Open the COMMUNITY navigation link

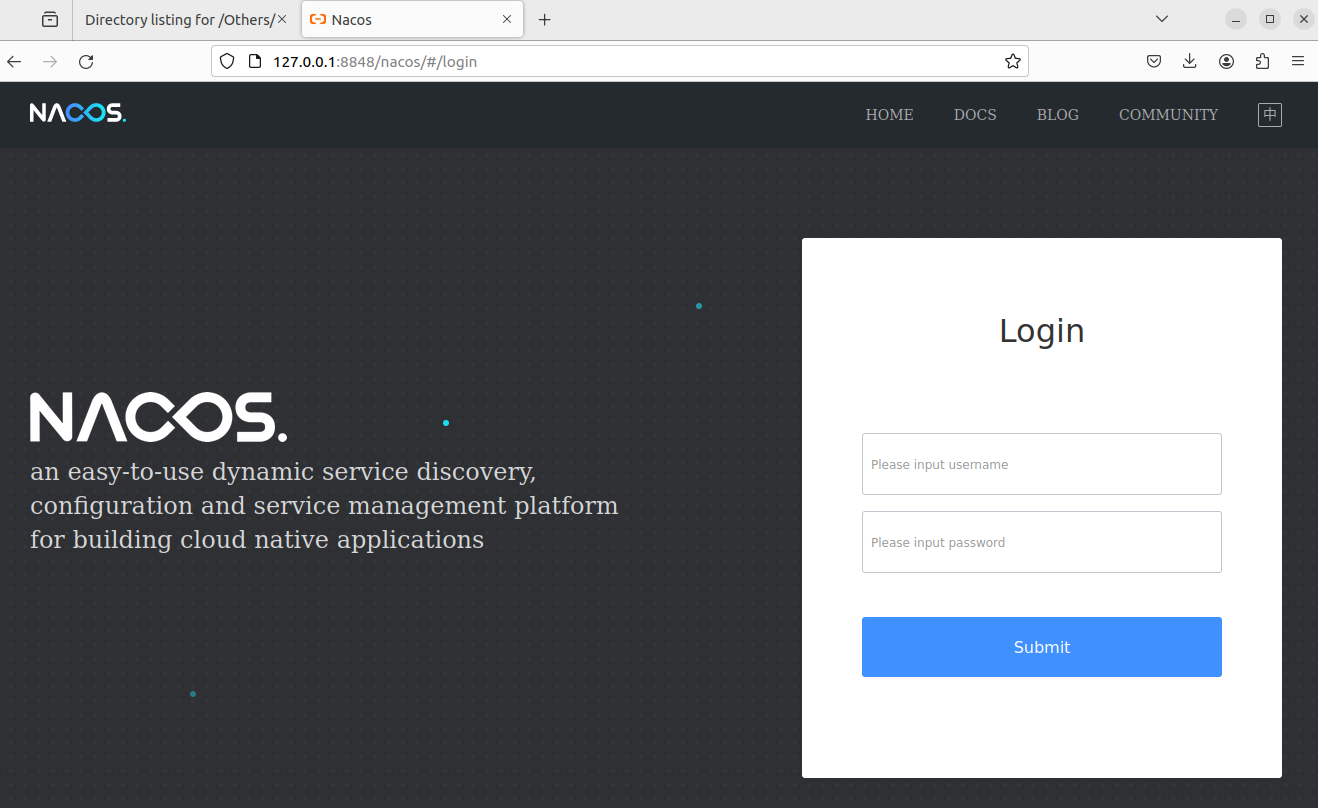(x=1168, y=115)
